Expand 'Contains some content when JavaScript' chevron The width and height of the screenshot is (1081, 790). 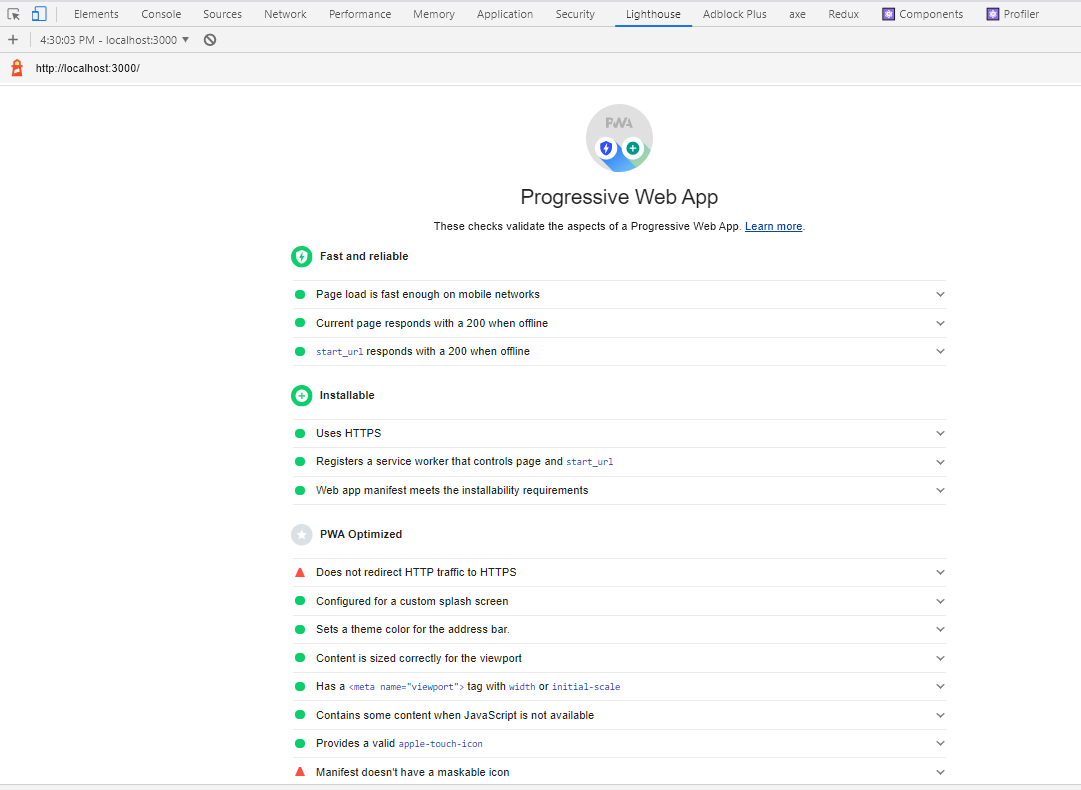[x=940, y=716]
